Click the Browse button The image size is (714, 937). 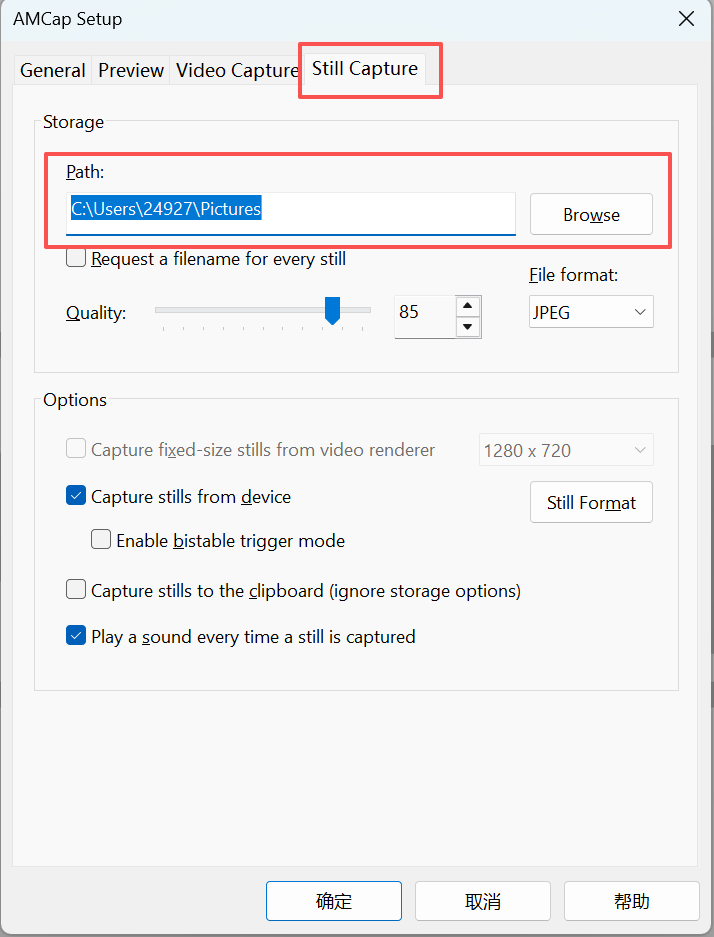(591, 214)
